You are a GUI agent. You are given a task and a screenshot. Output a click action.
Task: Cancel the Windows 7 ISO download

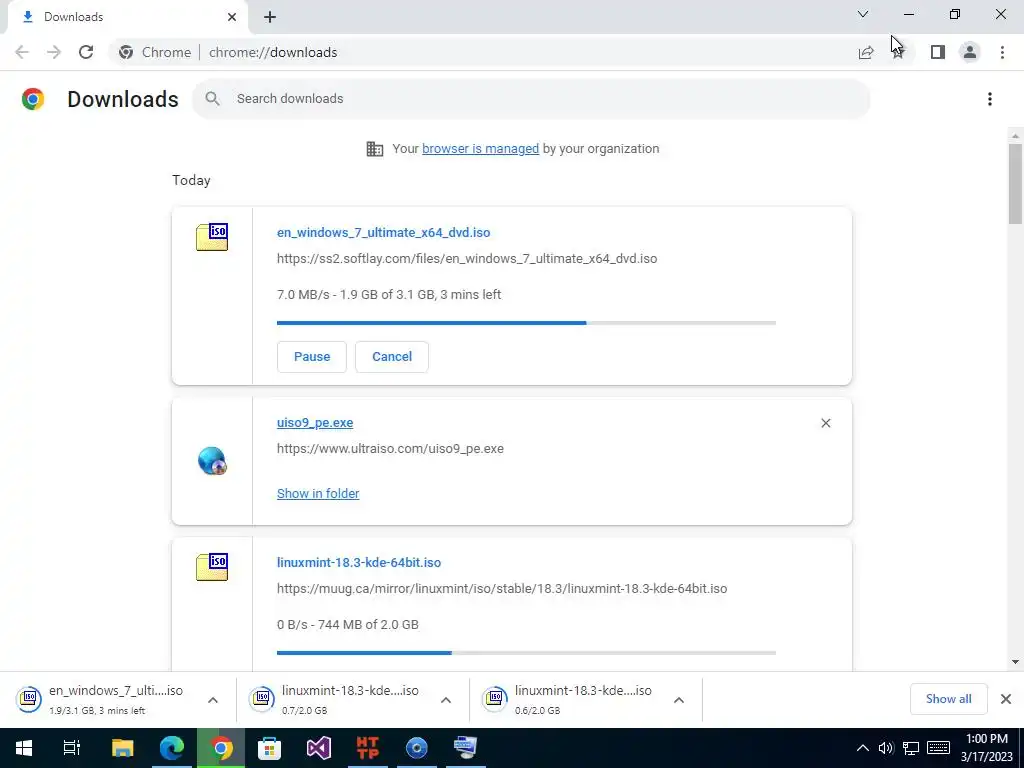click(392, 357)
